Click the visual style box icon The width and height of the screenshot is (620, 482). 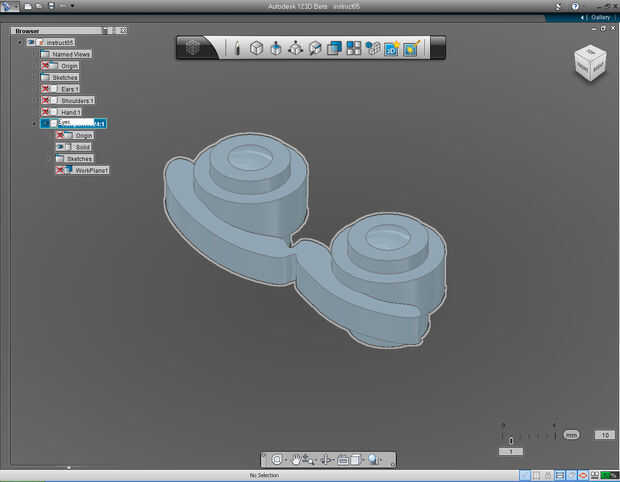tap(355, 459)
